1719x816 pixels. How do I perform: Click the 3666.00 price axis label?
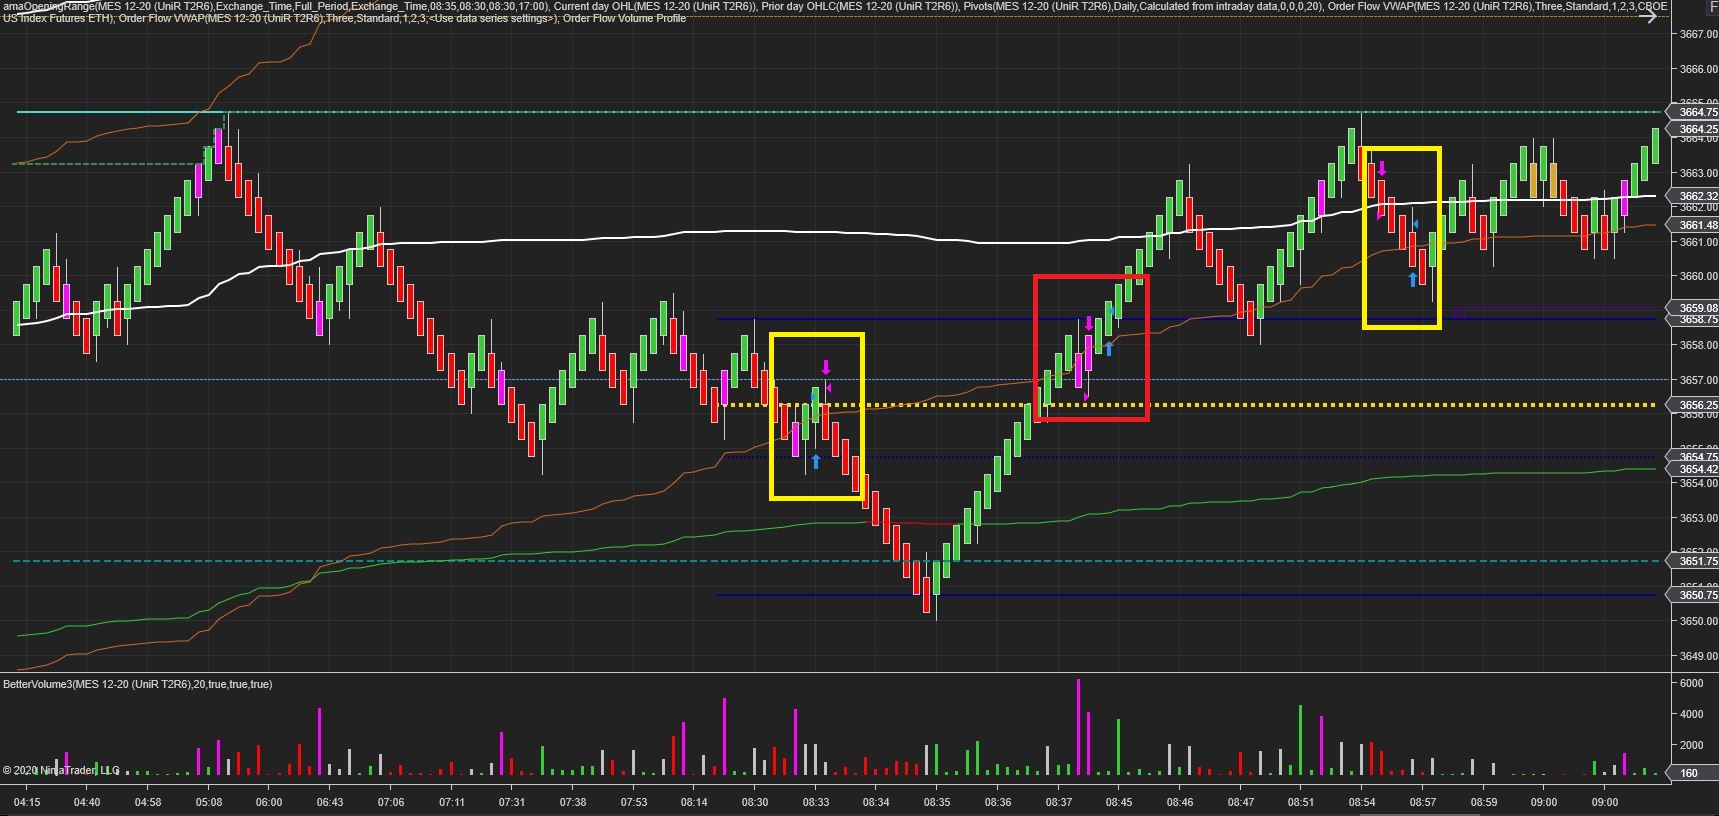coord(1697,69)
